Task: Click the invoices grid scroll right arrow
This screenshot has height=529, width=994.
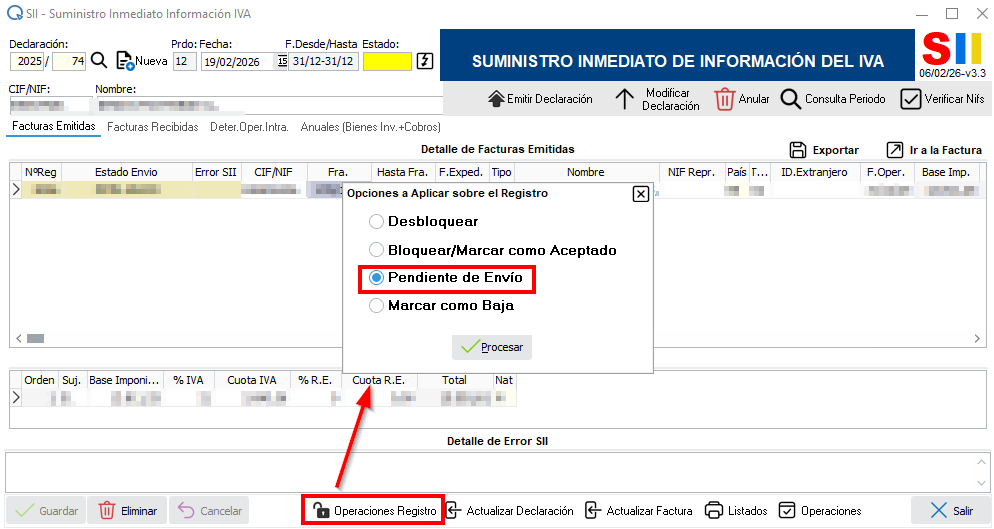Action: [x=977, y=339]
